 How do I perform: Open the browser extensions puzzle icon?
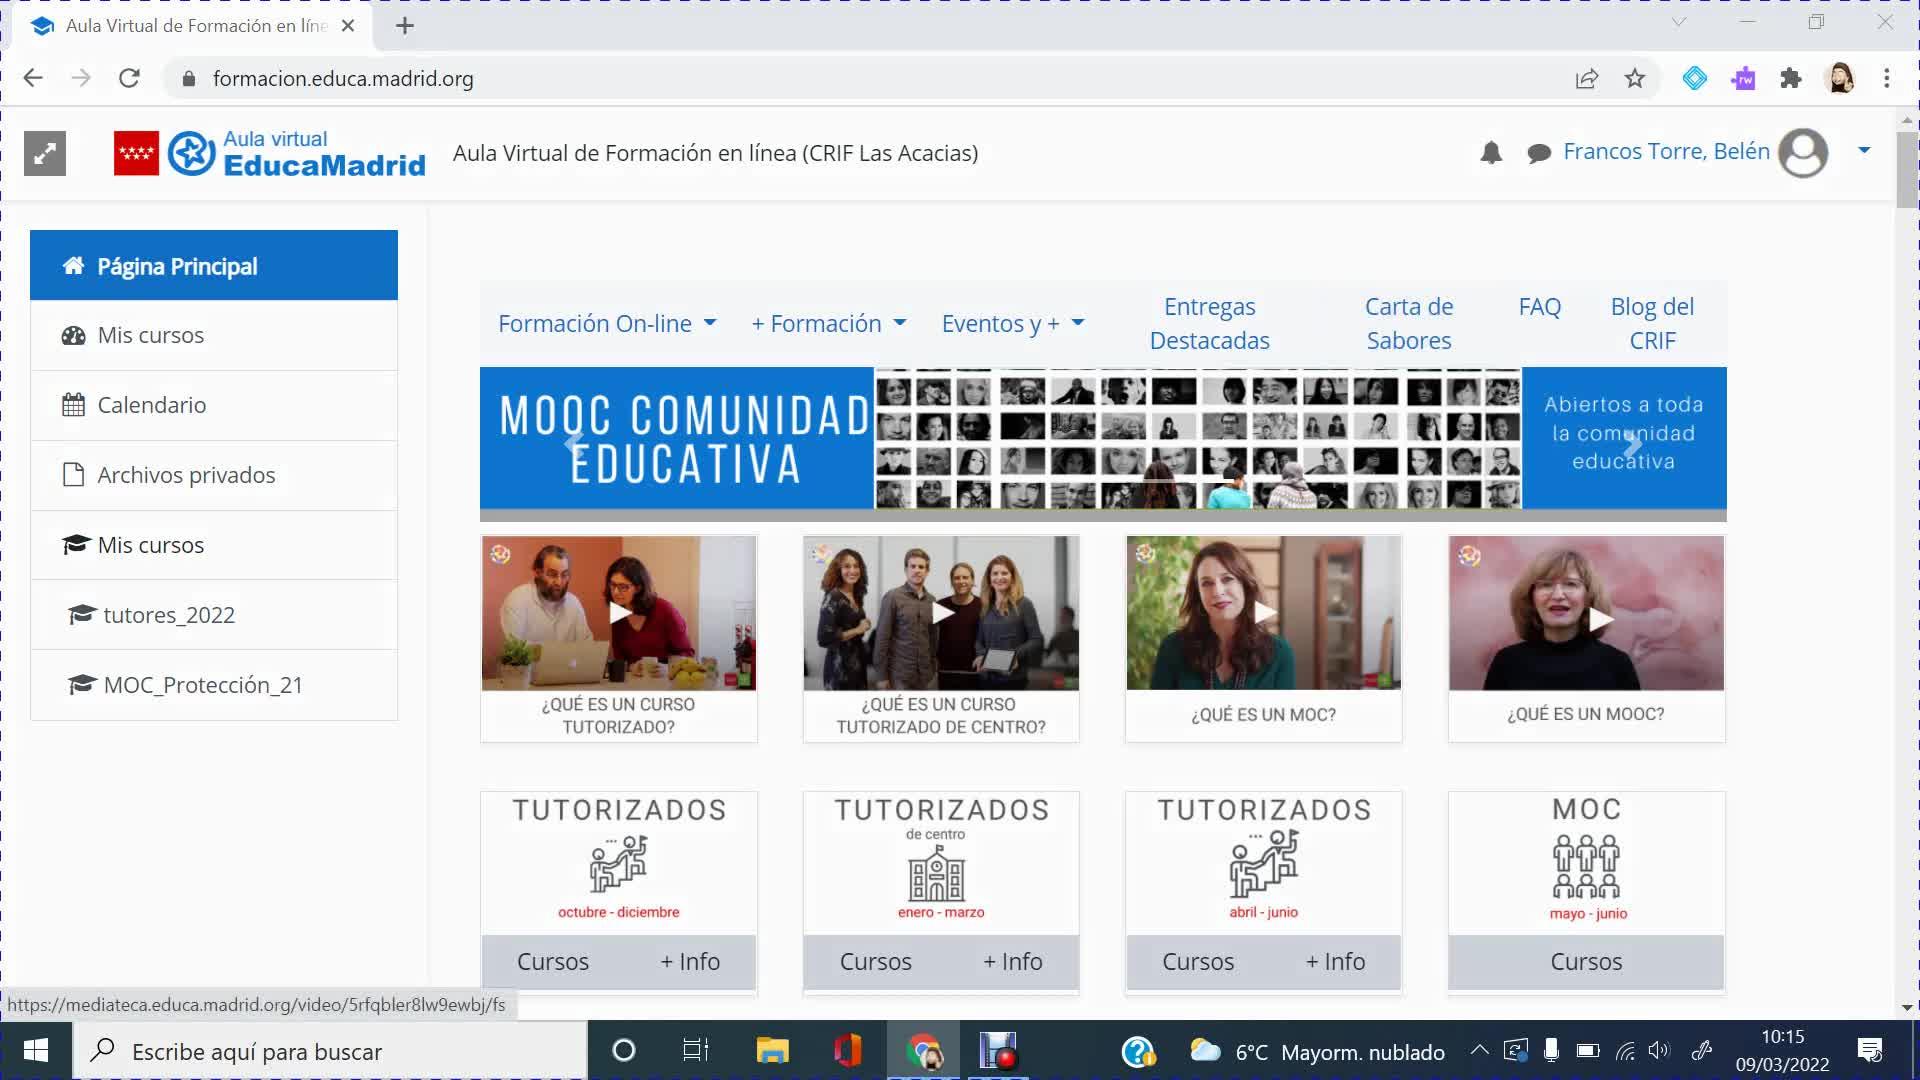(x=1791, y=79)
